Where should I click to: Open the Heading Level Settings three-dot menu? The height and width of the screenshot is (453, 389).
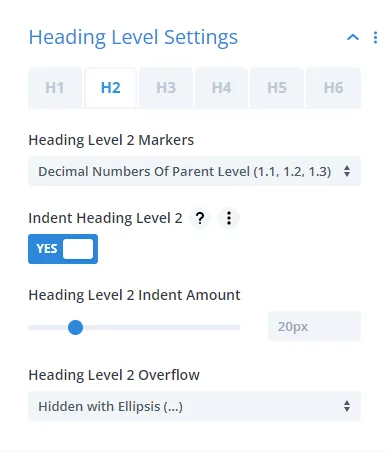pyautogui.click(x=375, y=37)
